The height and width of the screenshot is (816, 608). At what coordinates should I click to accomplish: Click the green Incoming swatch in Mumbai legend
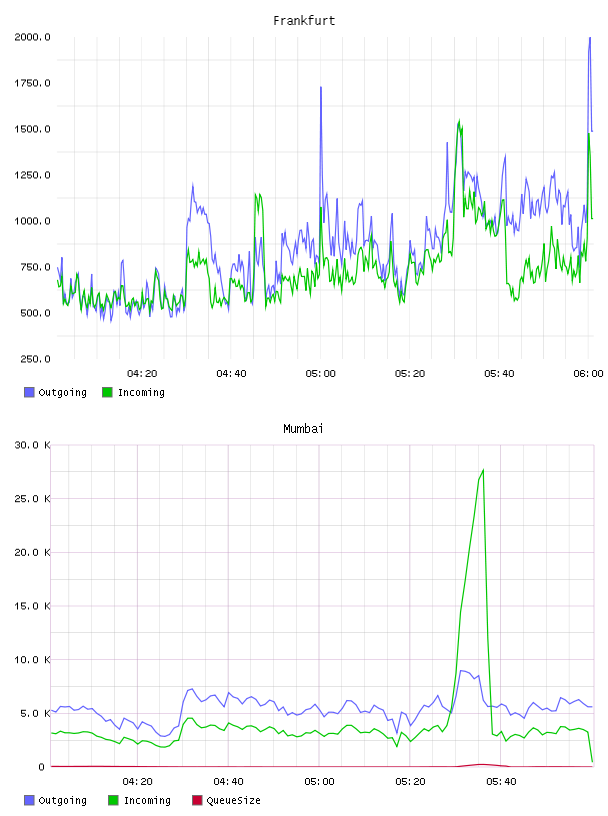113,800
